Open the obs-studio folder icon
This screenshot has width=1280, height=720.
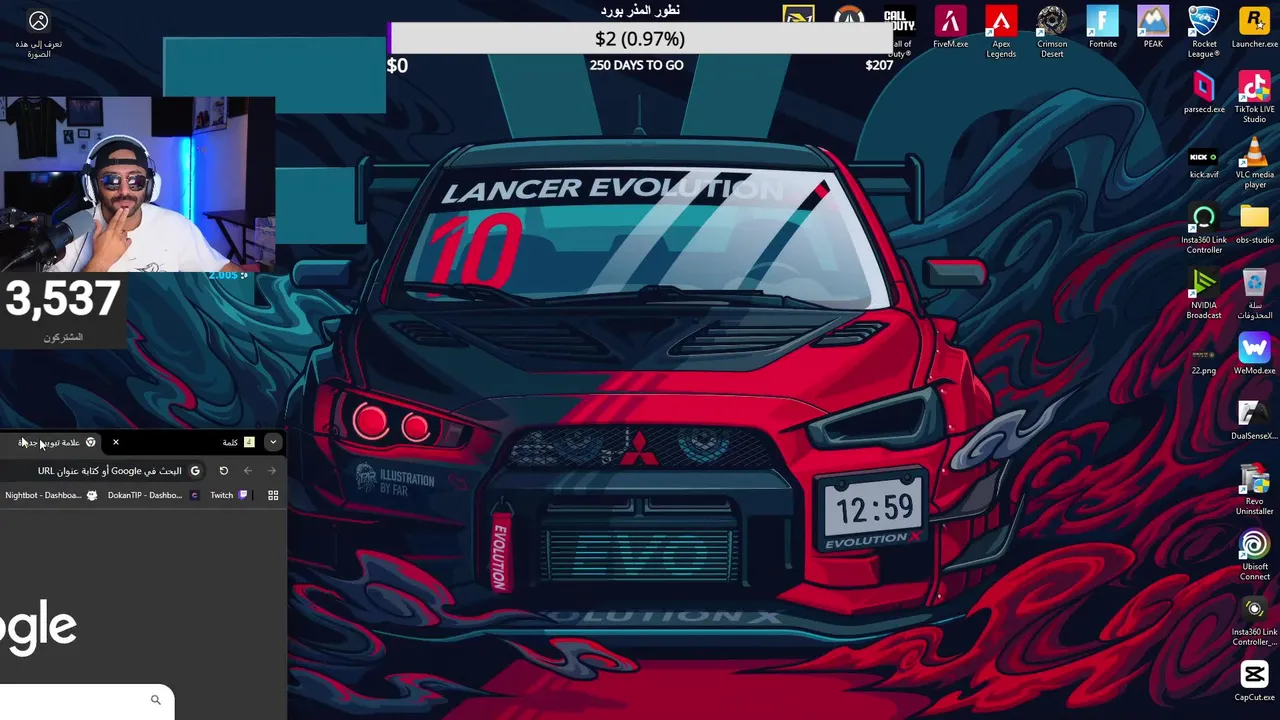click(1254, 223)
